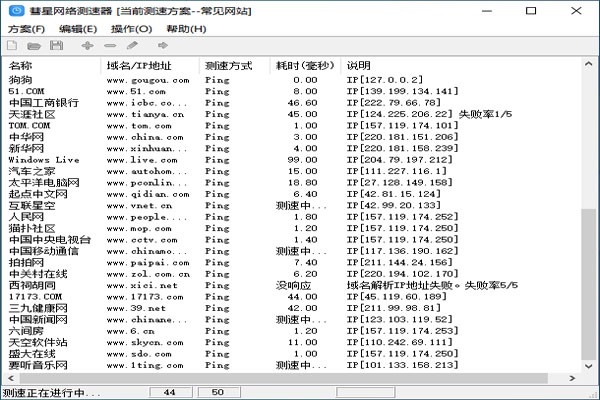
Task: Select the 要听音乐网 row
Action: click(293, 365)
